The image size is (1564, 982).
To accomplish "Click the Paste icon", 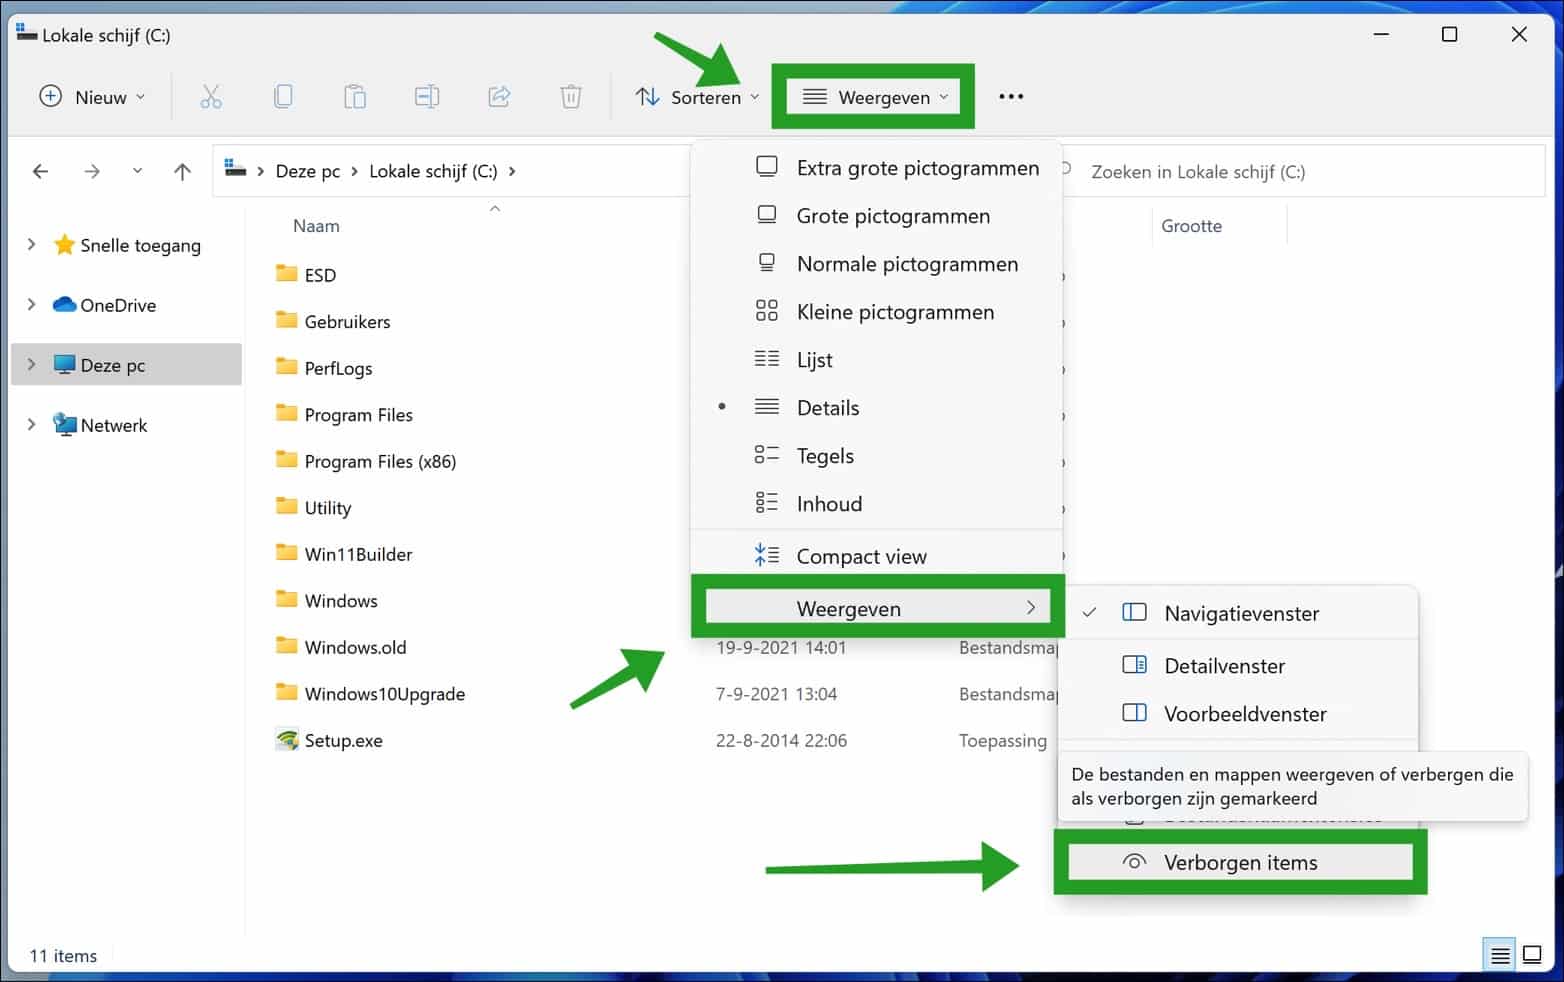I will click(x=355, y=96).
